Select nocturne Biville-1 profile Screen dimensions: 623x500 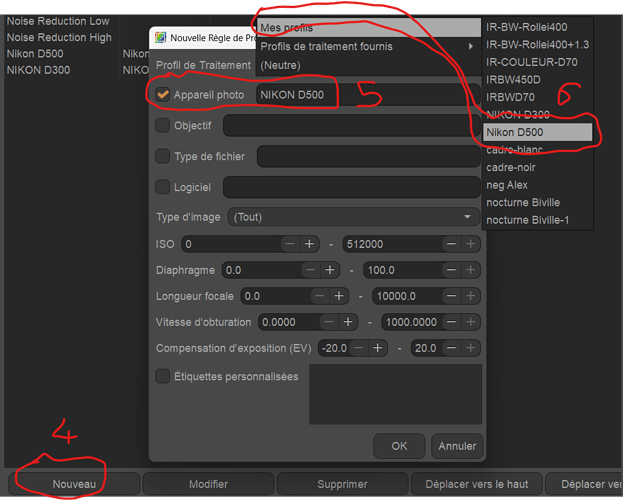tap(537, 220)
